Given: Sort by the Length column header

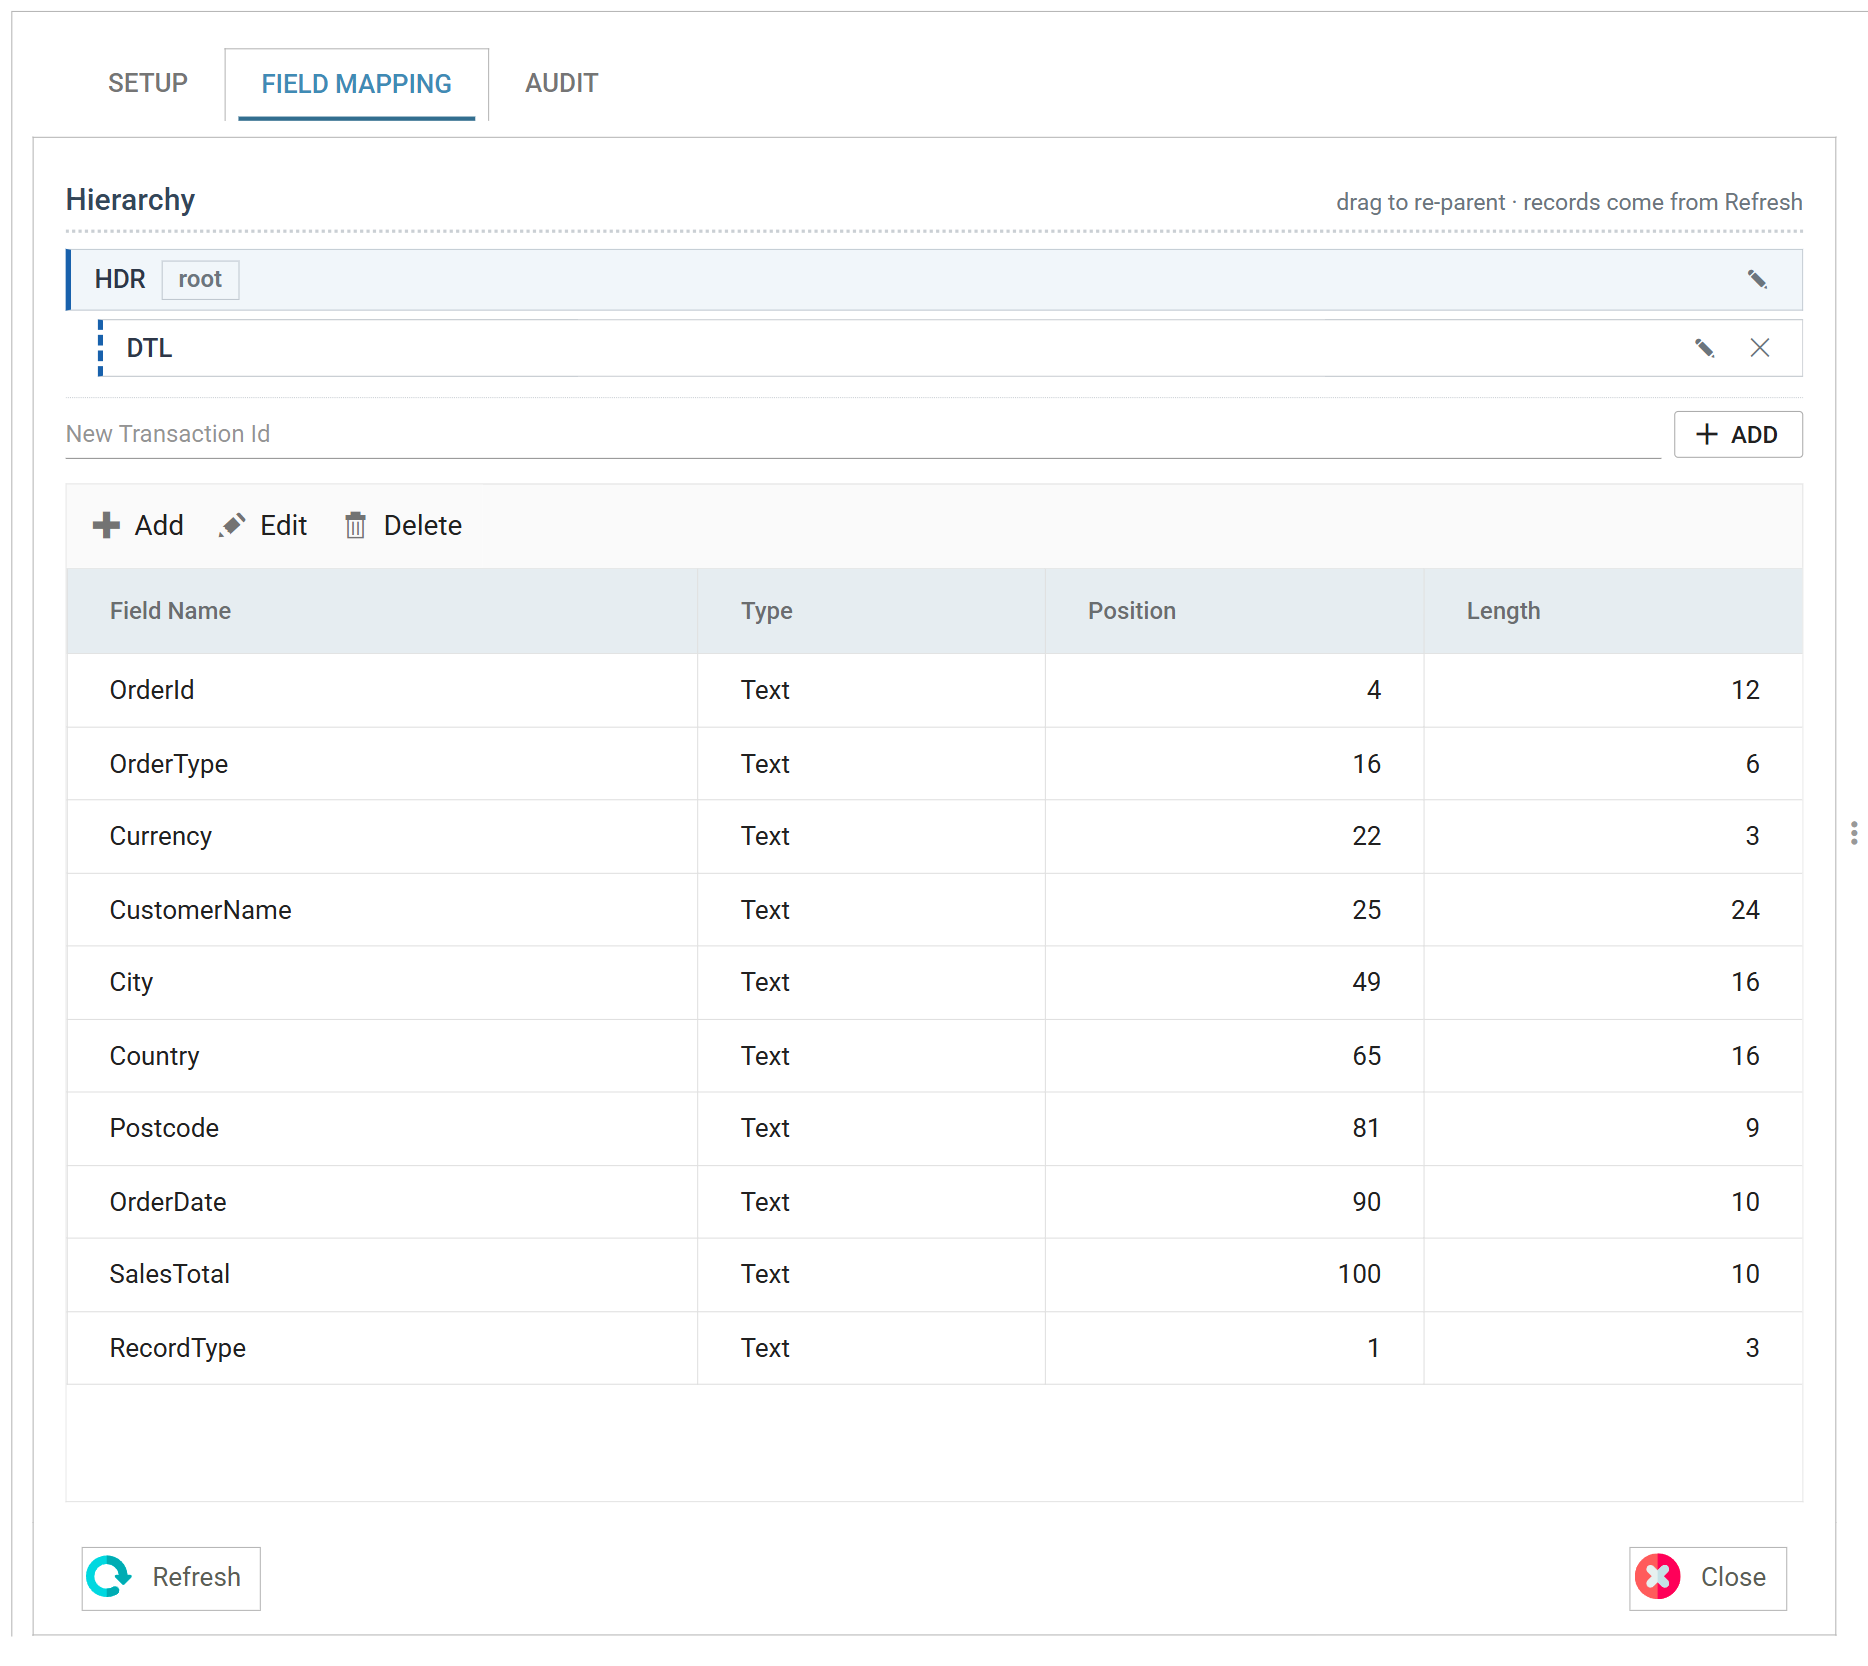Looking at the screenshot, I should tap(1613, 611).
